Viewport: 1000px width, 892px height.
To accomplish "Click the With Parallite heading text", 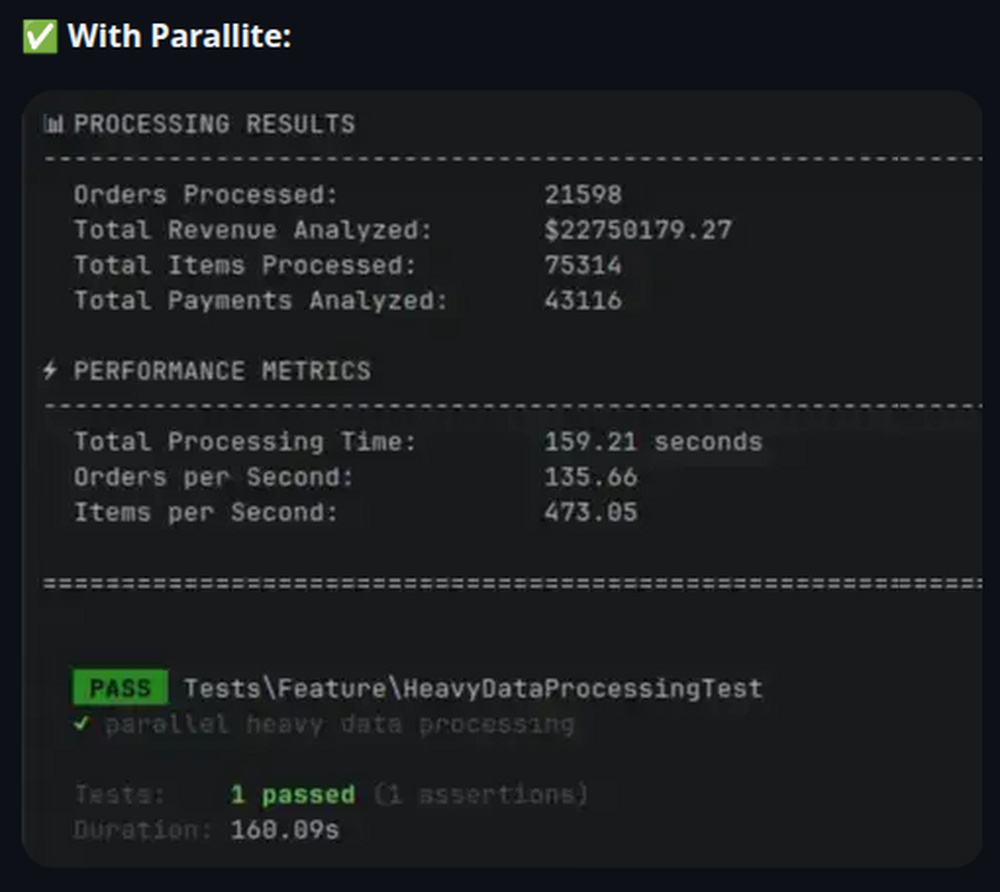I will coord(179,38).
